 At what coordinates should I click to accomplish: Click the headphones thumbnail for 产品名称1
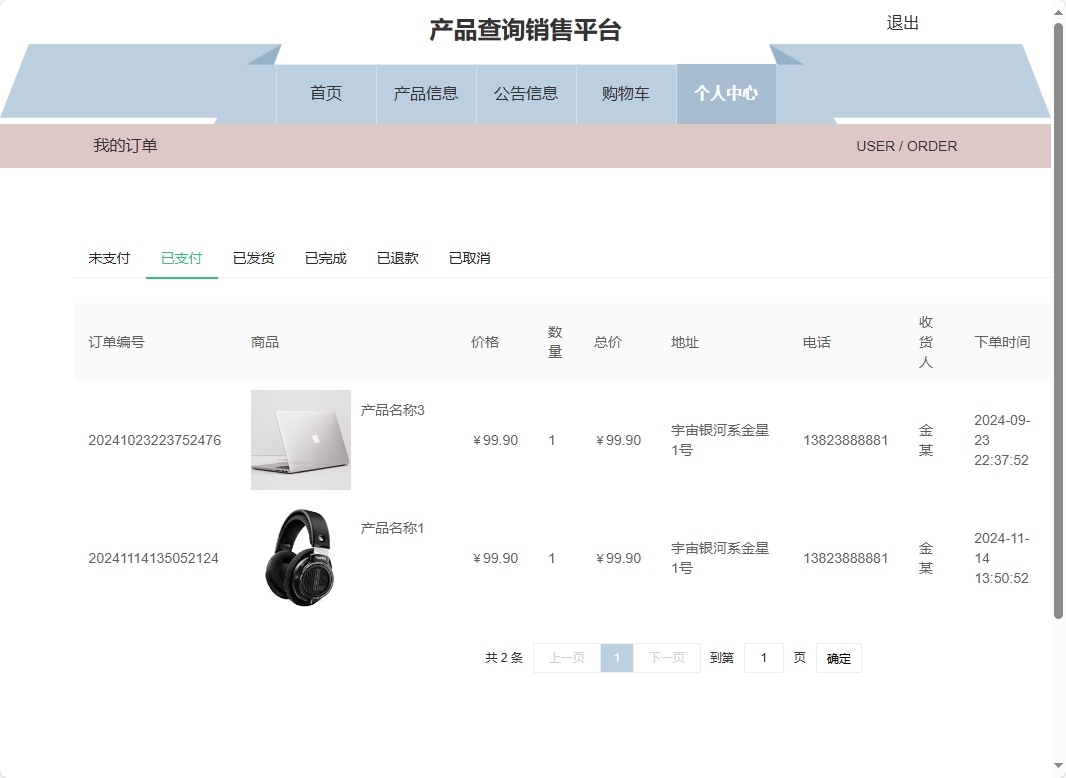click(300, 557)
